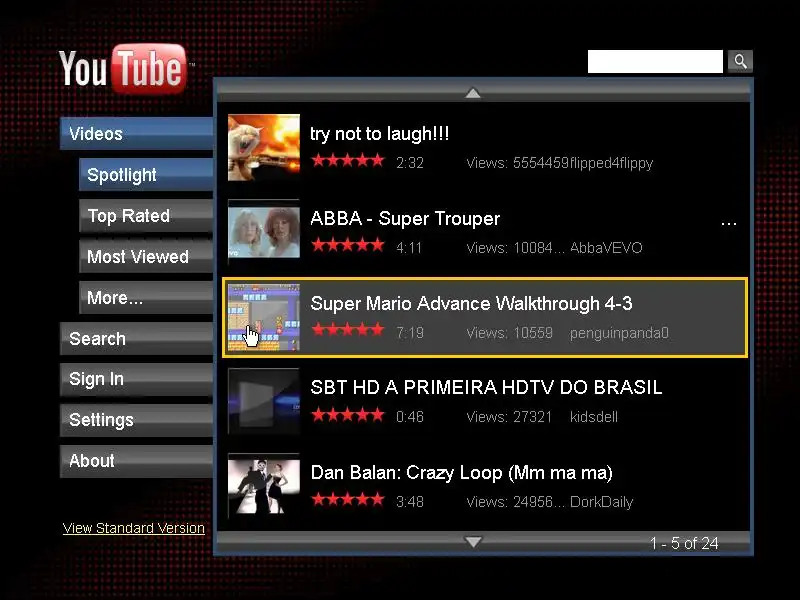This screenshot has height=600, width=800.
Task: Click uploader name kidsdell
Action: (594, 417)
